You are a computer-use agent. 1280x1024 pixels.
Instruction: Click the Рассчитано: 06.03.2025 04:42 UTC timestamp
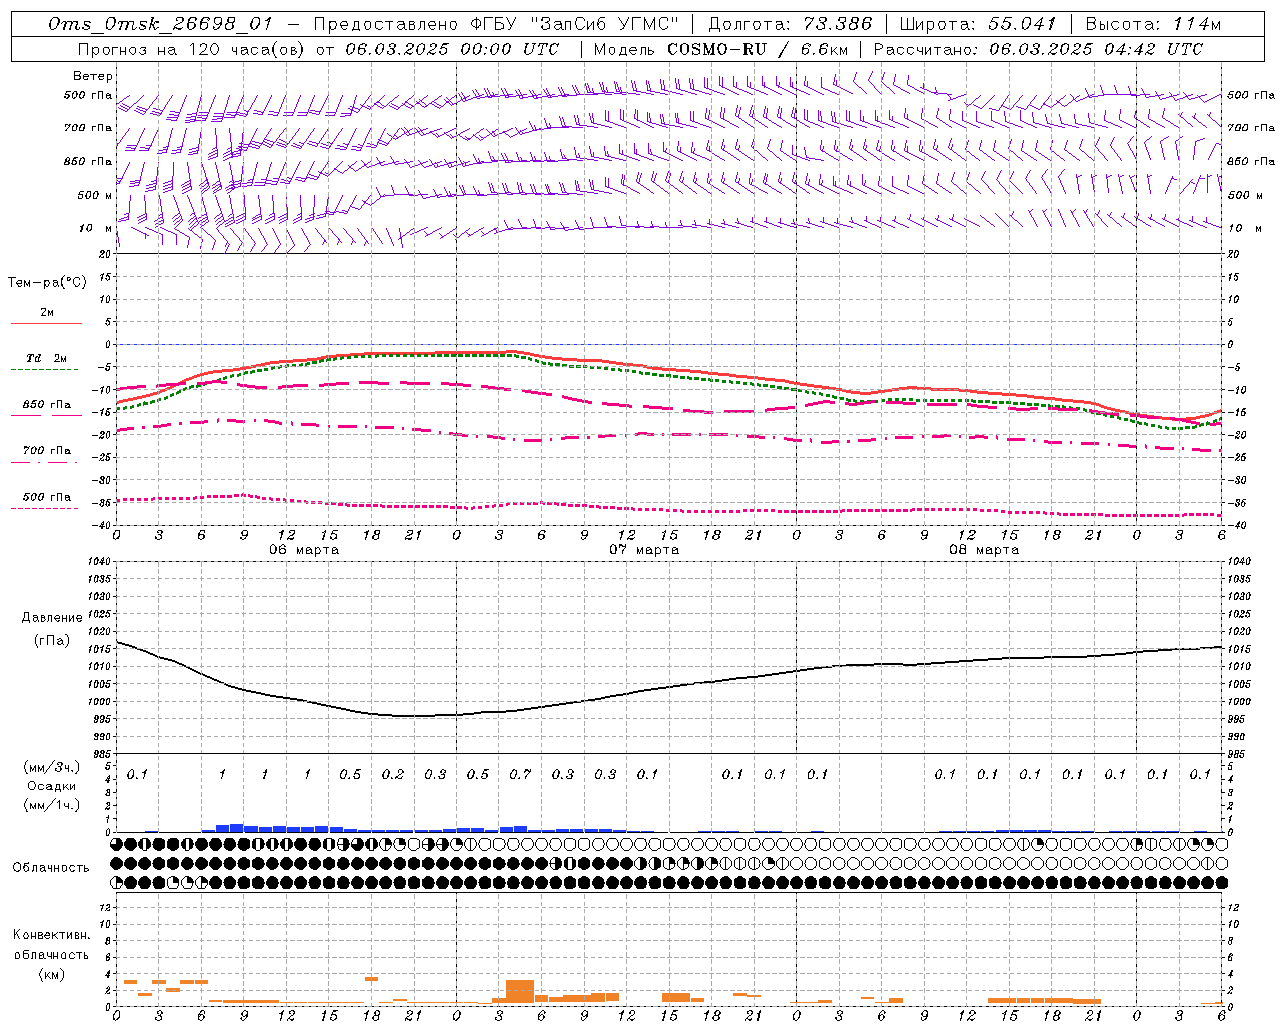1038,49
